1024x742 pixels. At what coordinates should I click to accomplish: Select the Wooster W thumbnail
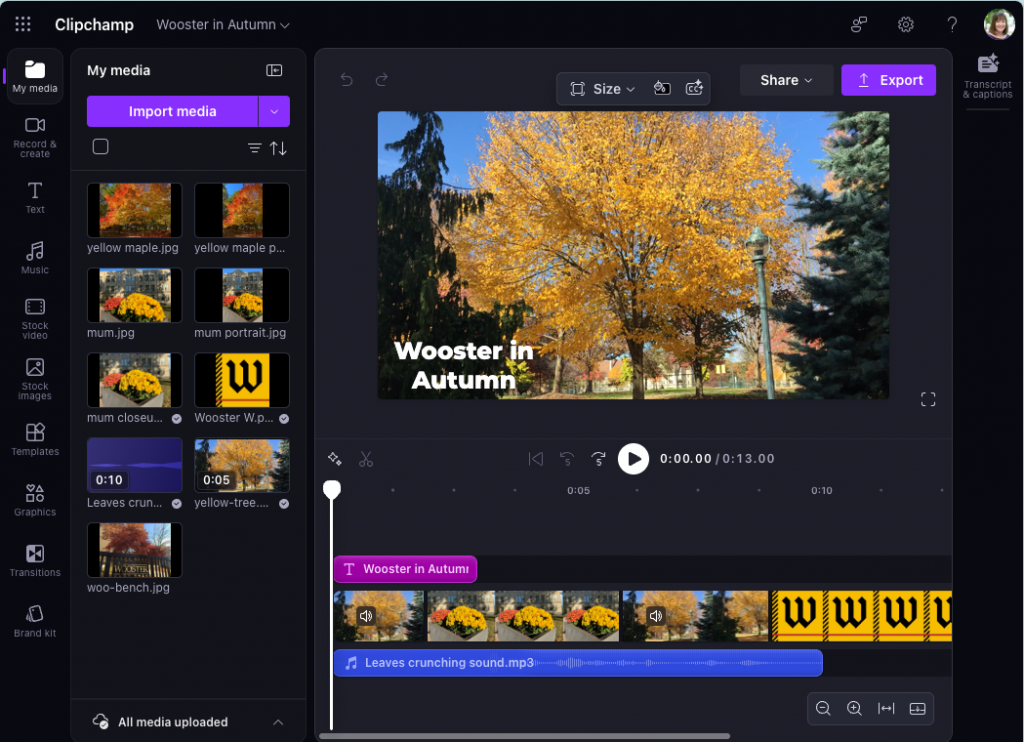[x=242, y=380]
